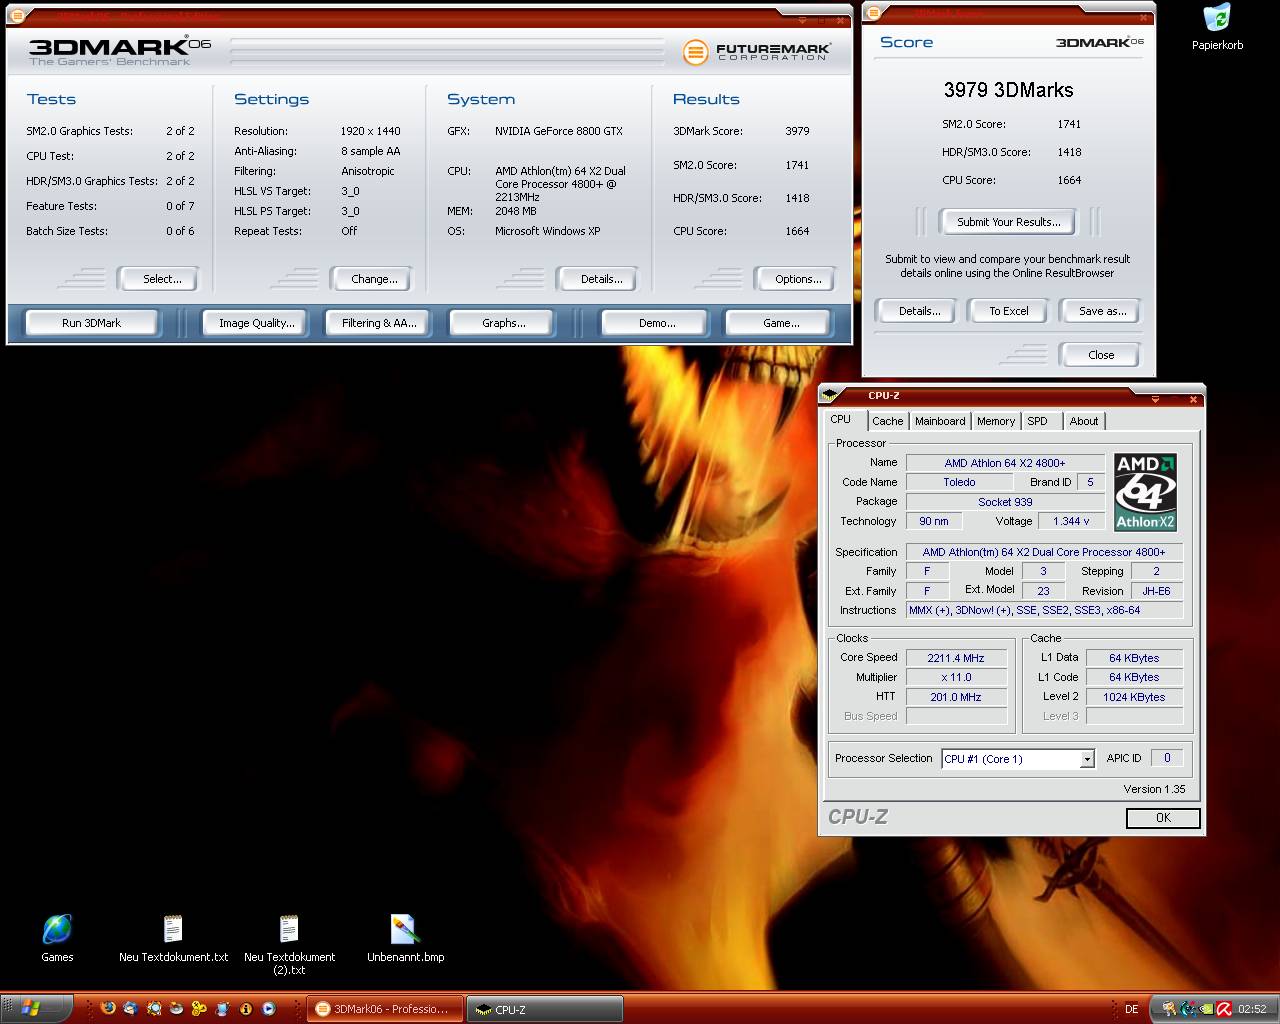This screenshot has height=1024, width=1280.
Task: Click the Name field AMD Athlon 64 X2 4800+
Action: [x=1005, y=463]
